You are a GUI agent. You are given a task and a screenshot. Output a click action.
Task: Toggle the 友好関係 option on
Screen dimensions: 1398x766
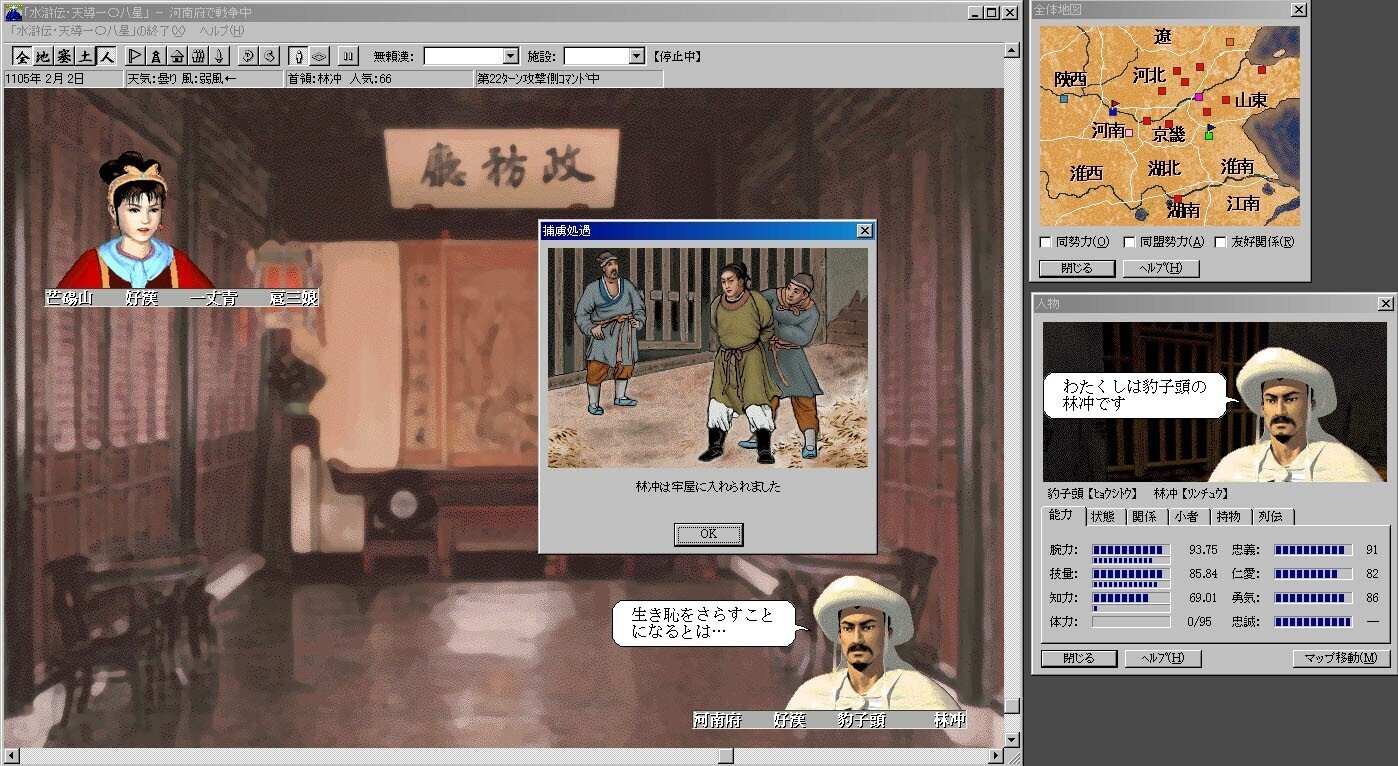pyautogui.click(x=1219, y=241)
